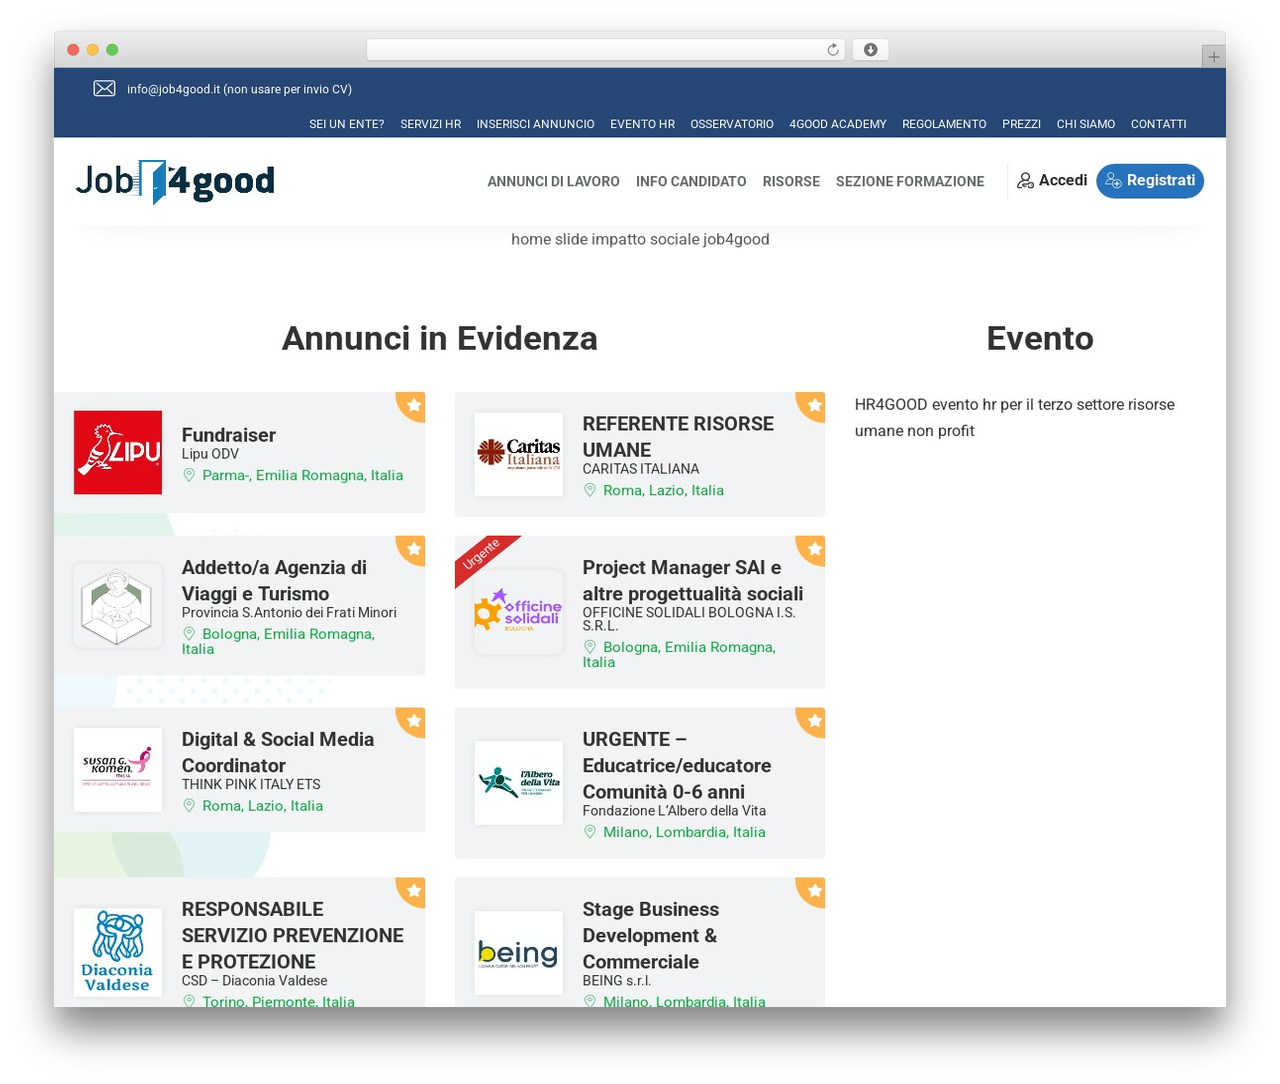Open INSERISCI ANNUNCIO menu item
This screenshot has height=1084, width=1280.
click(x=535, y=124)
